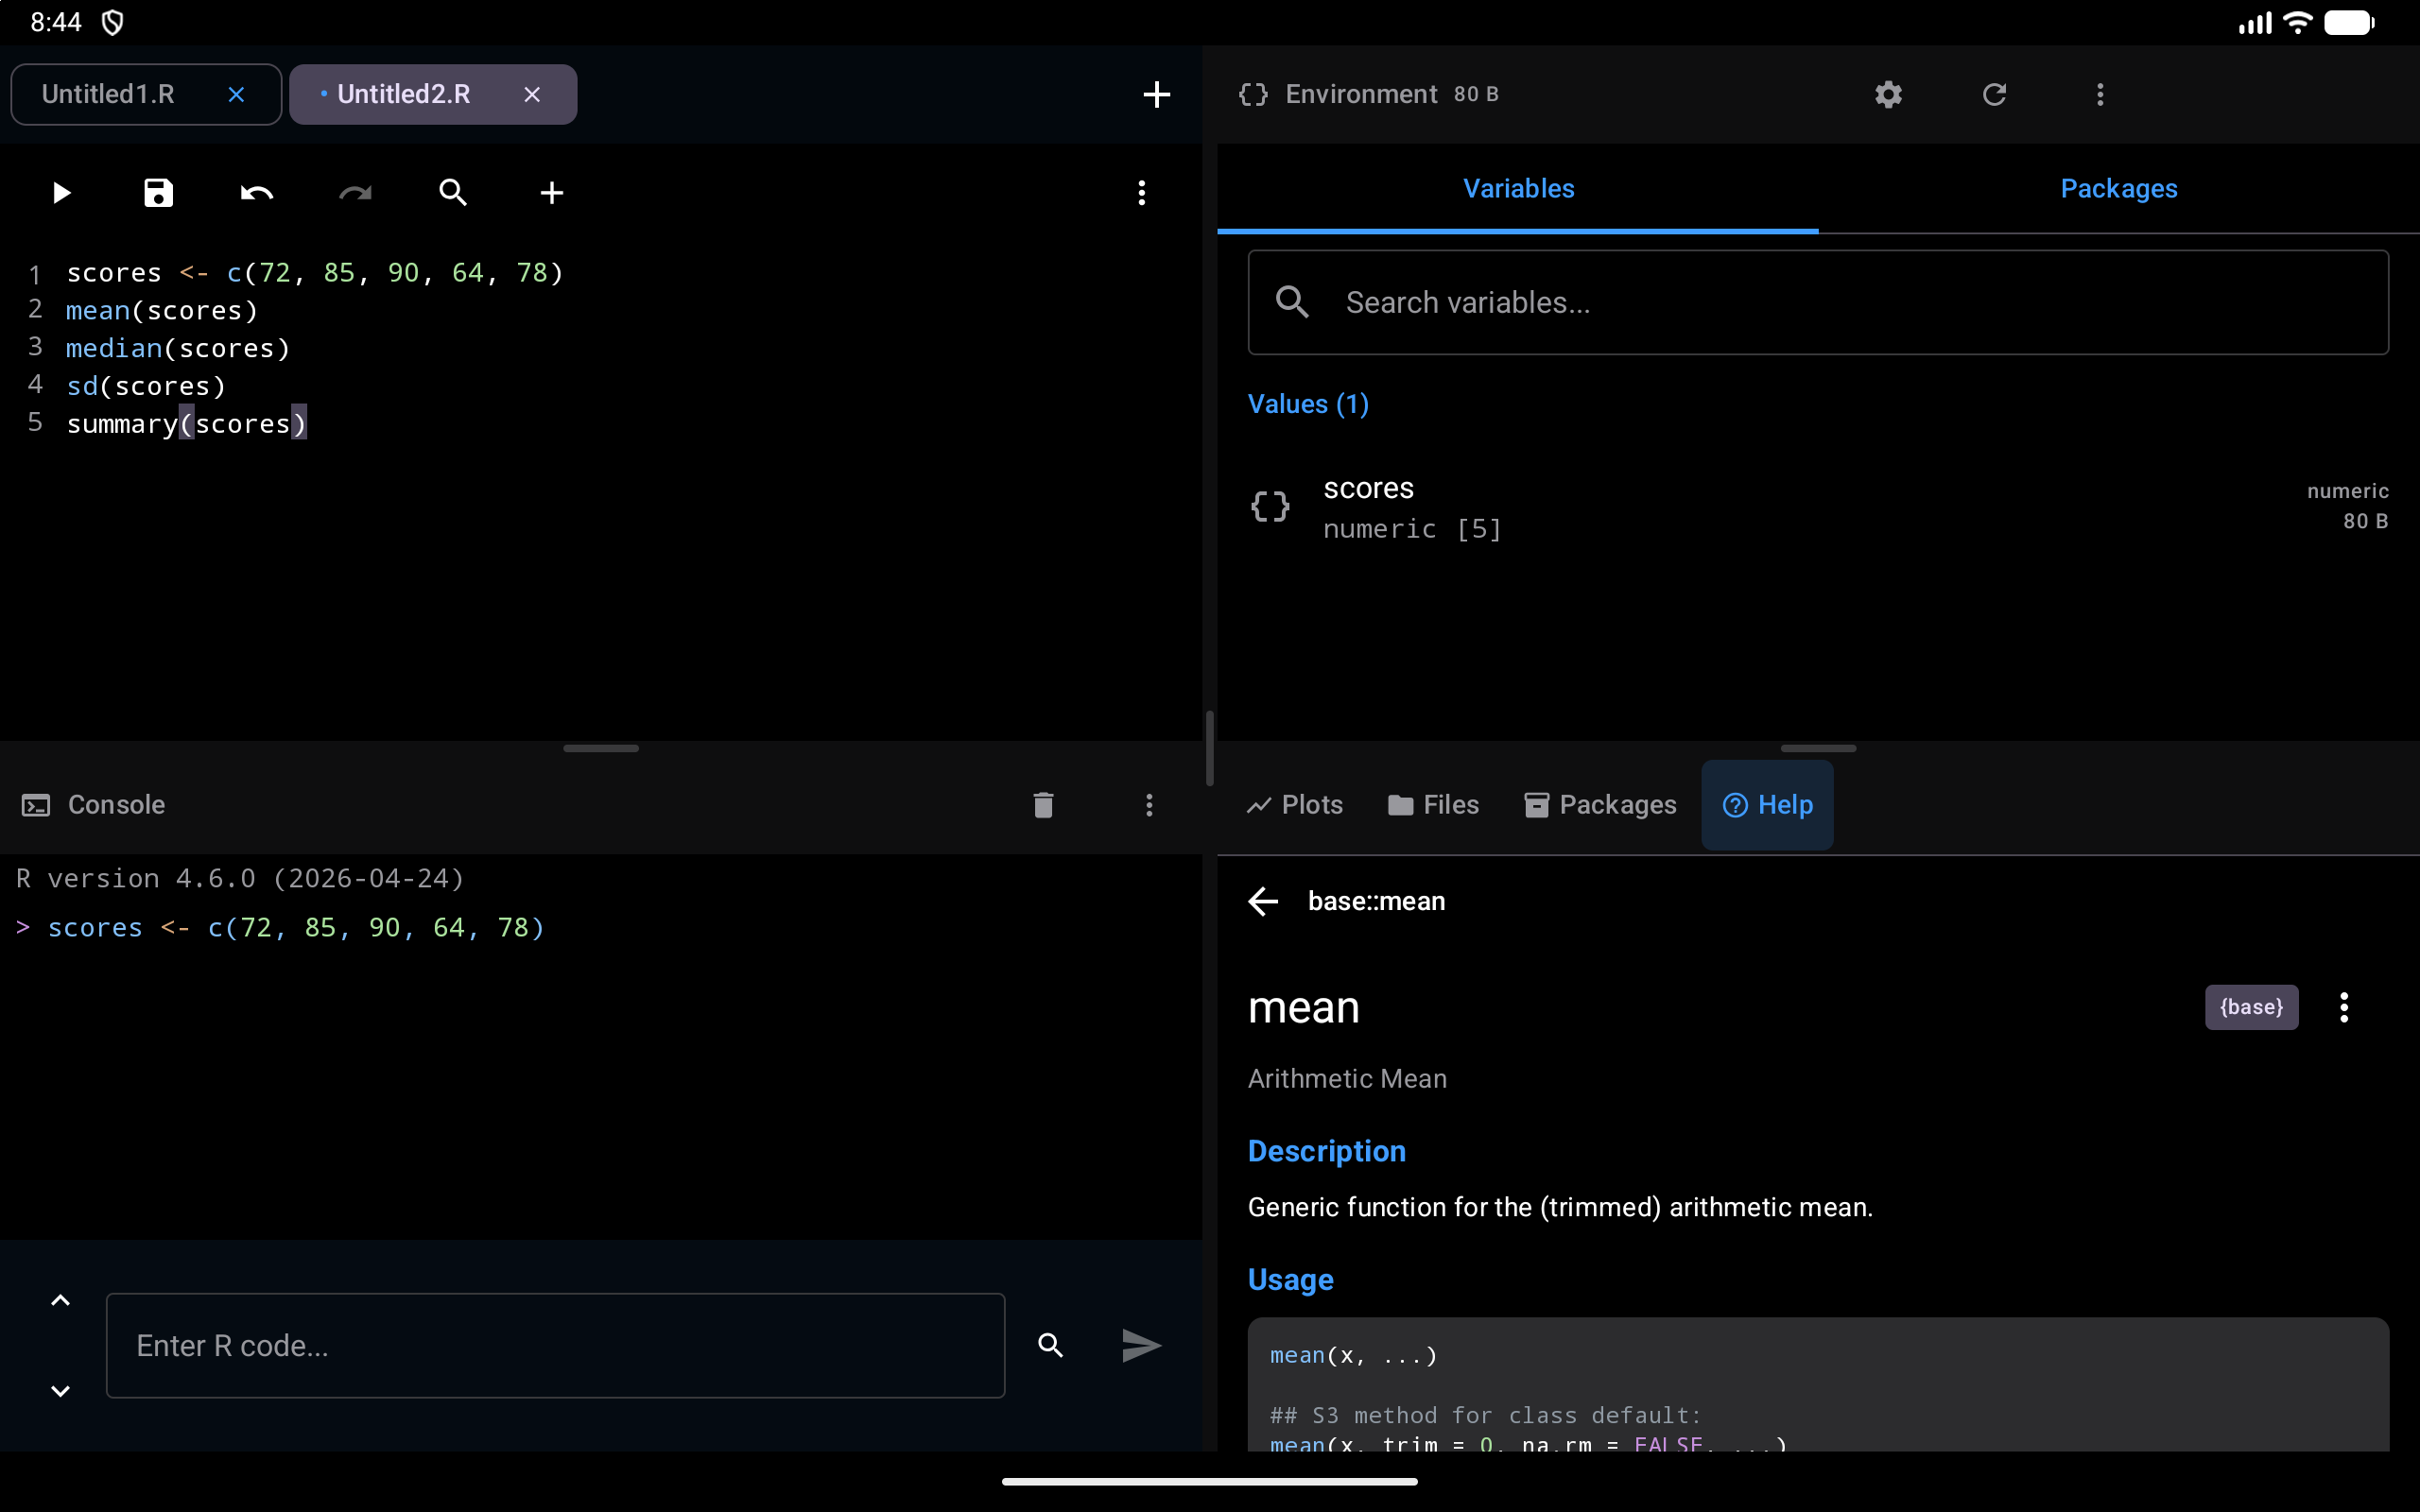Viewport: 2420px width, 1512px height.
Task: Click the summary(scores) line in editor
Action: (x=187, y=424)
